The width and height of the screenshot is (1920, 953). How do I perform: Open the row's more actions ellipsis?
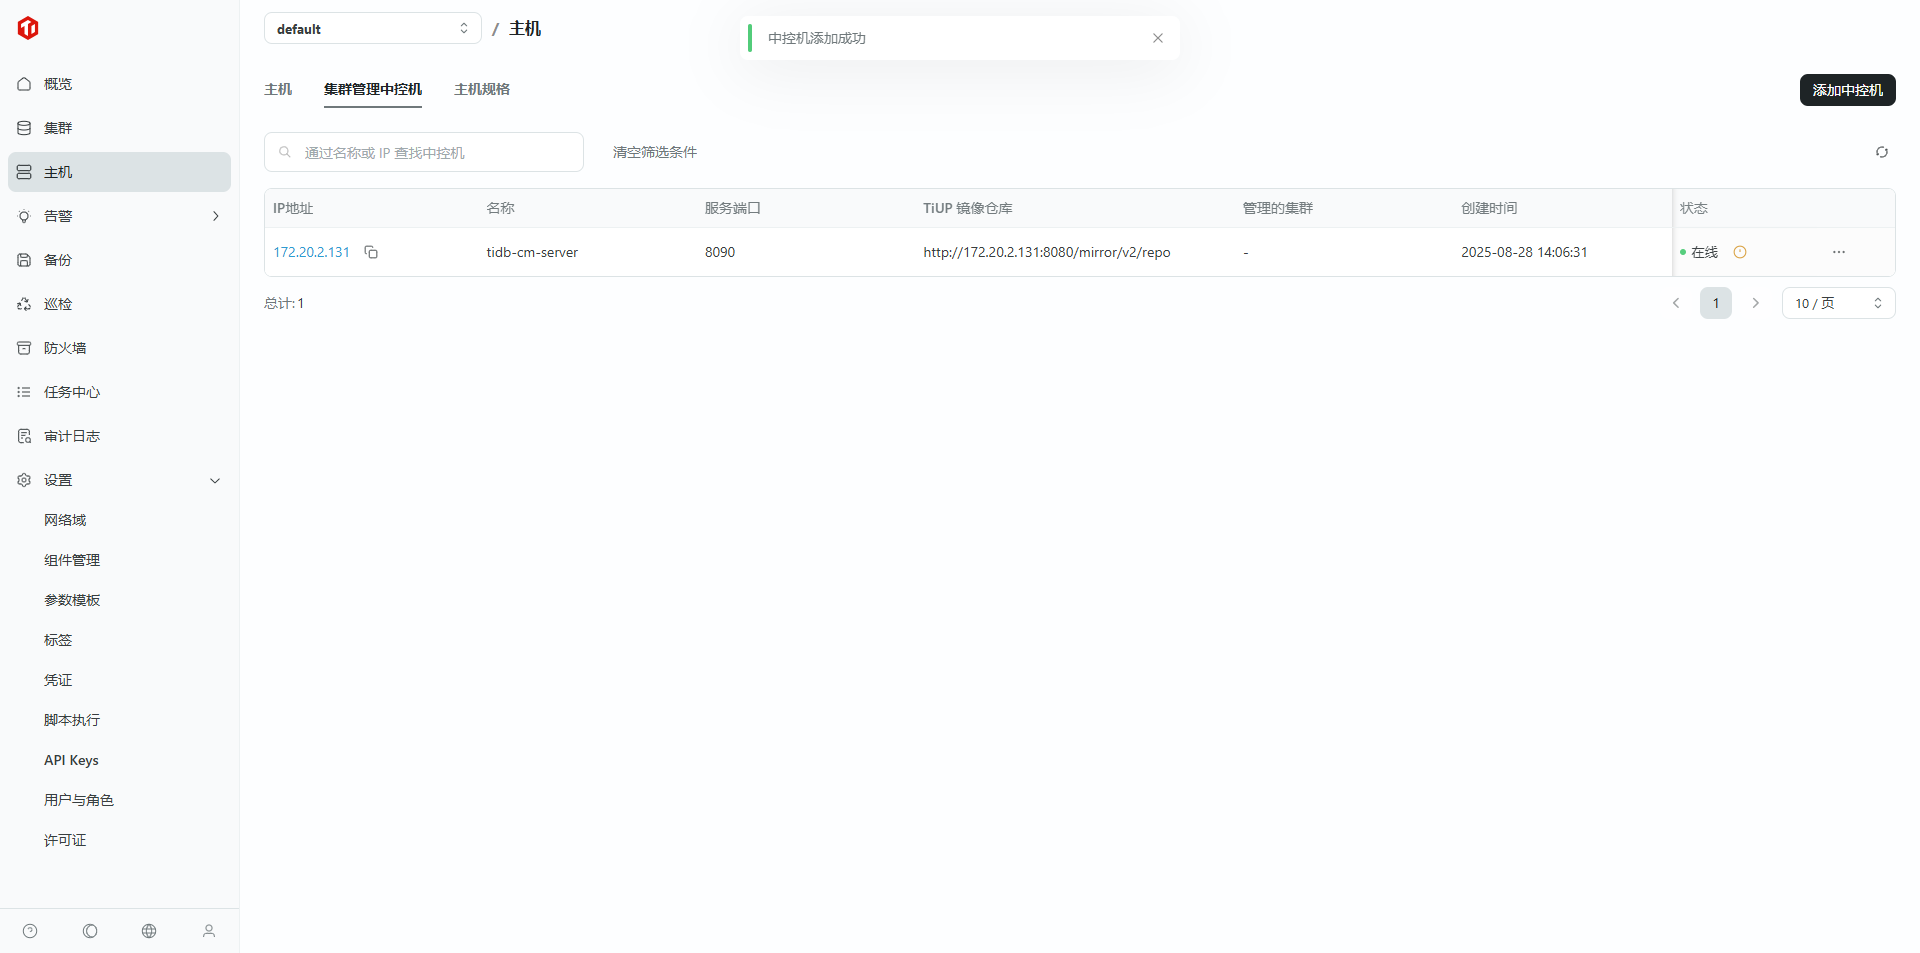(x=1838, y=252)
